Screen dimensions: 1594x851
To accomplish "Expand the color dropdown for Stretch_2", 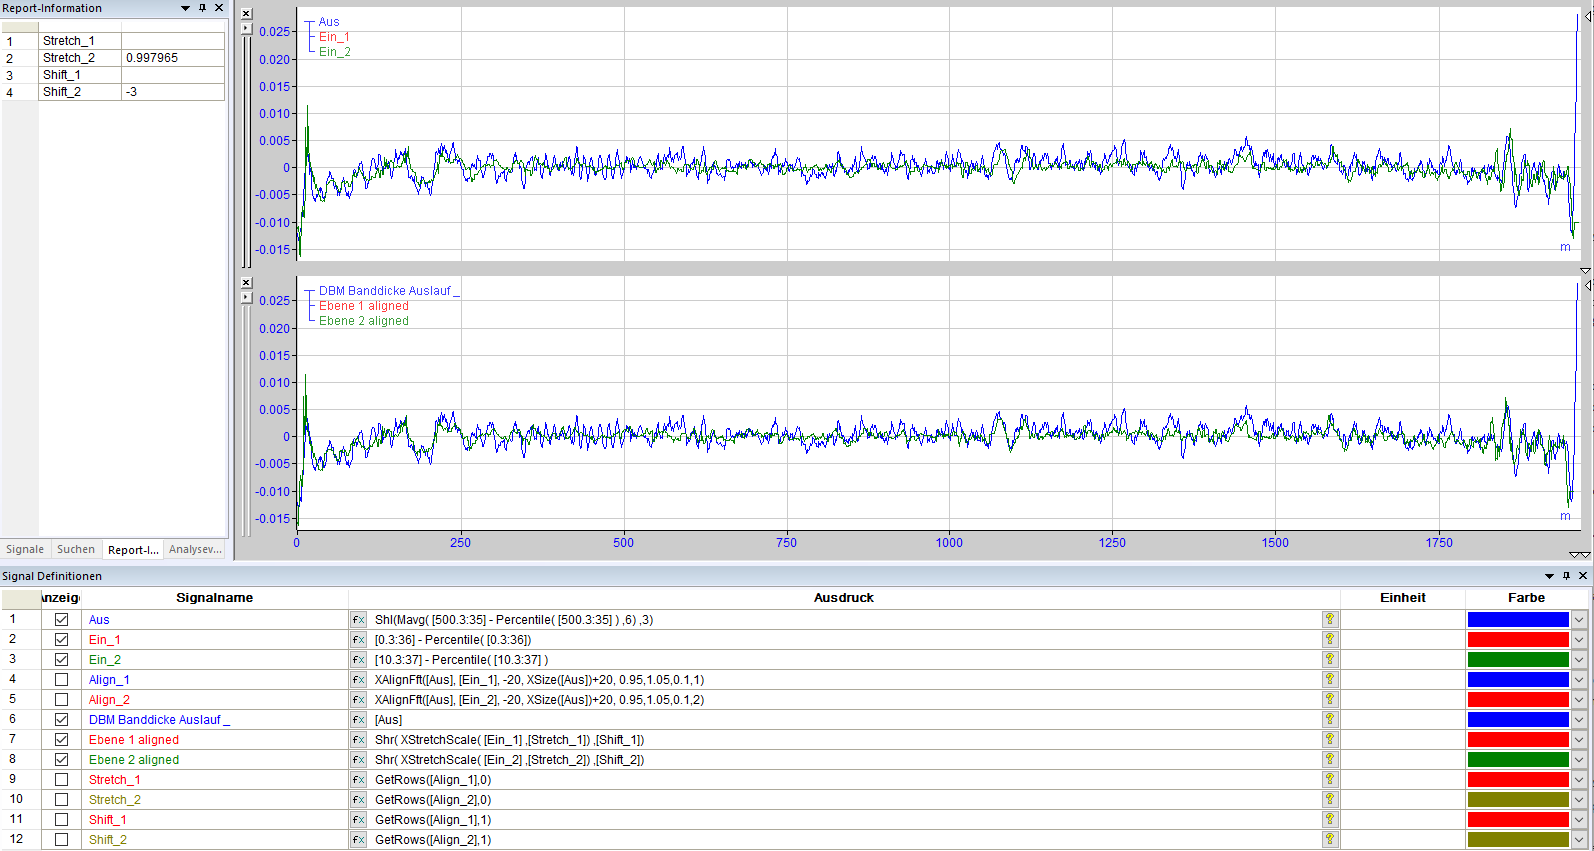I will pyautogui.click(x=1579, y=800).
